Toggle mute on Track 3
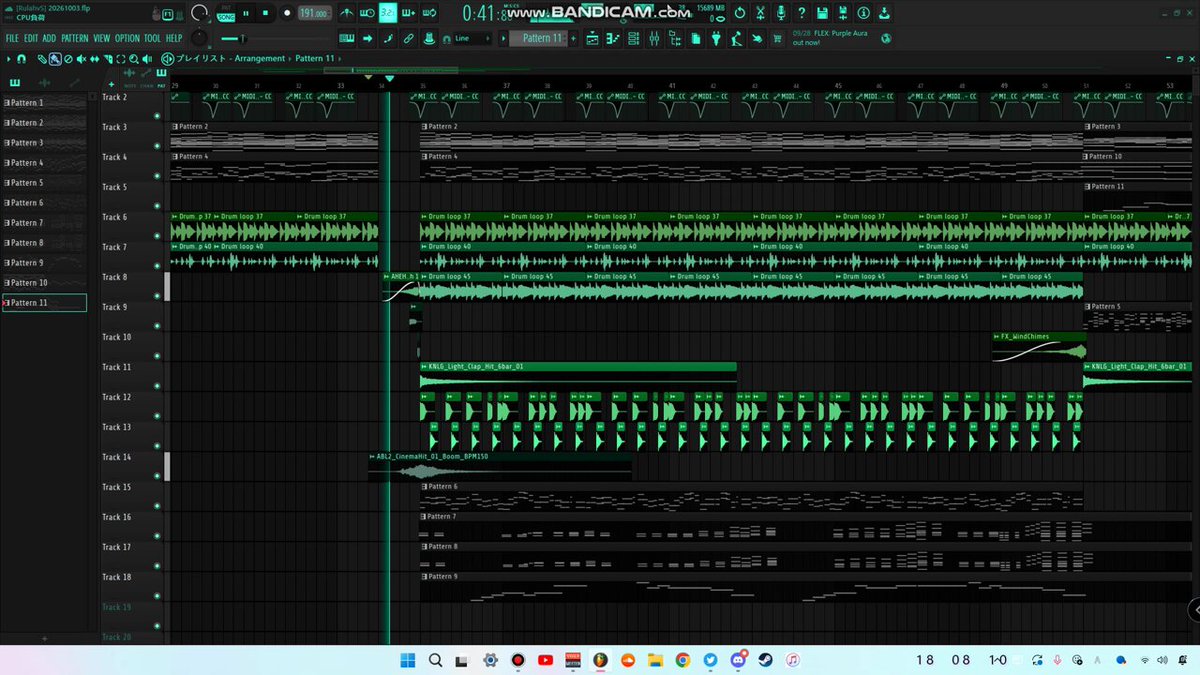This screenshot has height=675, width=1200. tap(157, 146)
